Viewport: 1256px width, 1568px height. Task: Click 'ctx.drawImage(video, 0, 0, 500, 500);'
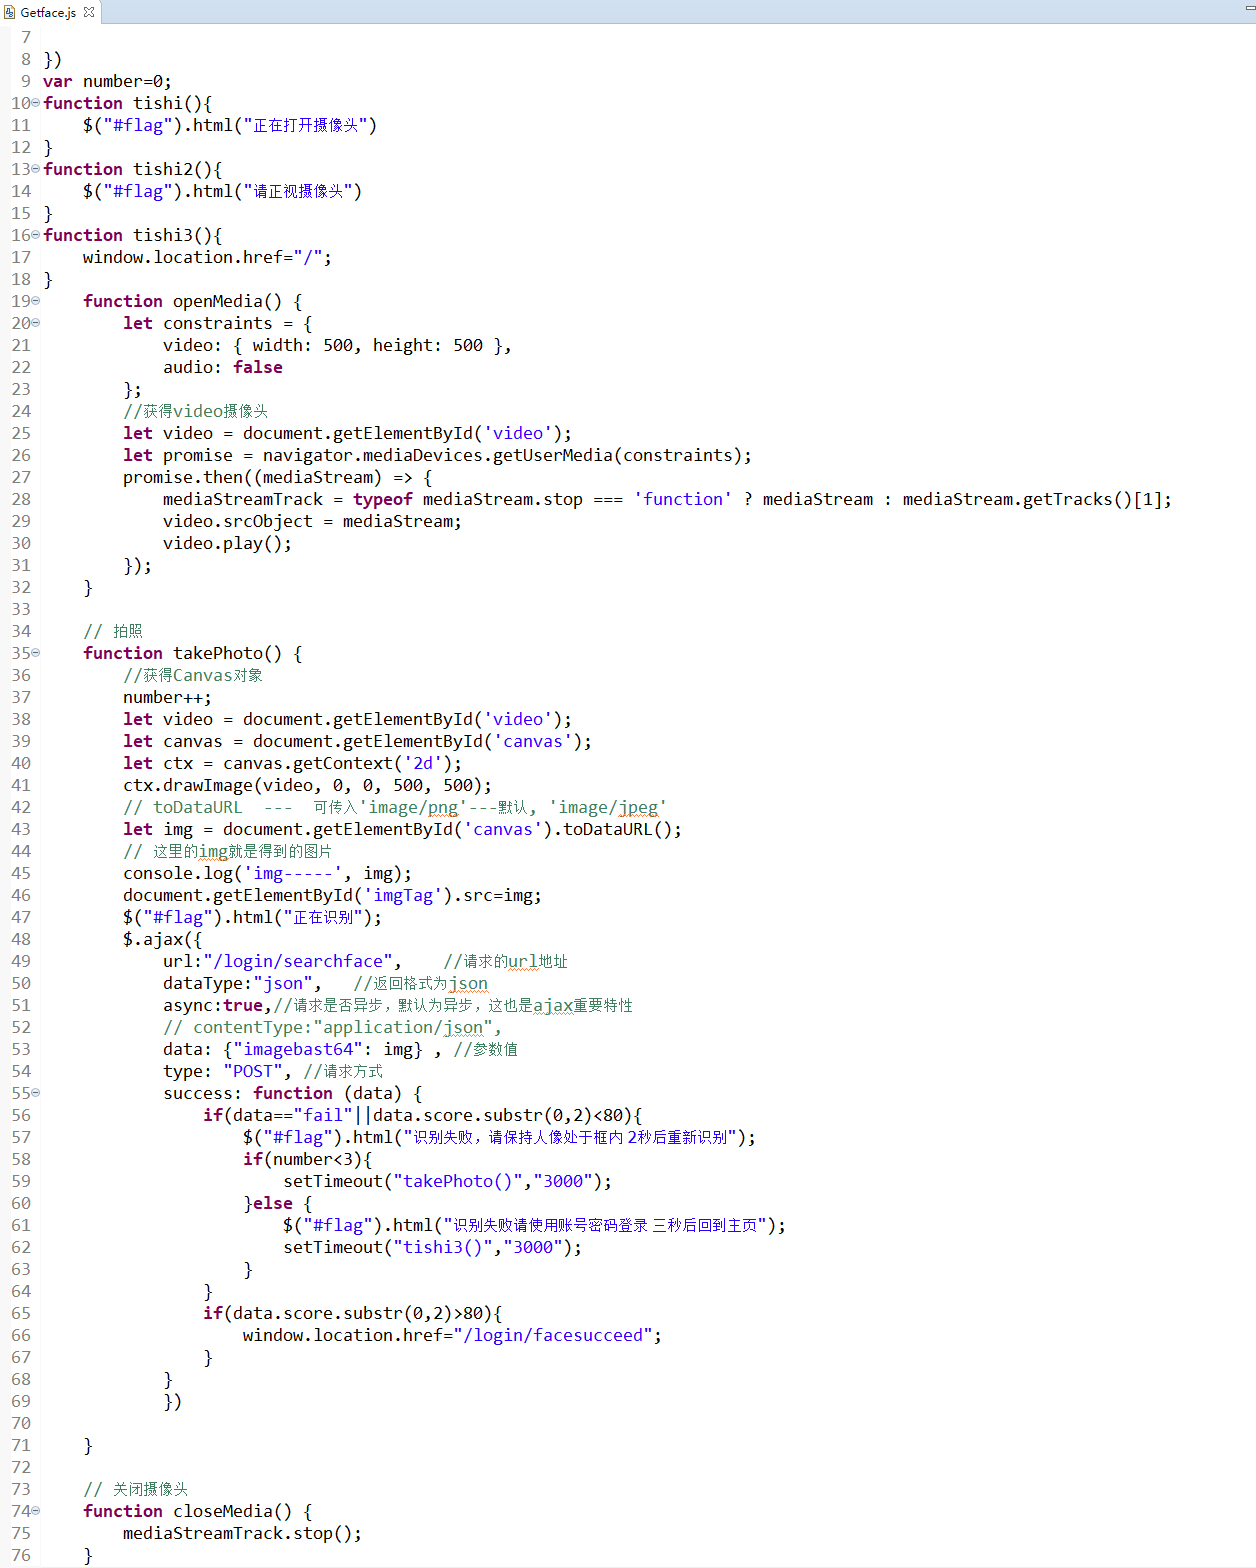click(307, 785)
